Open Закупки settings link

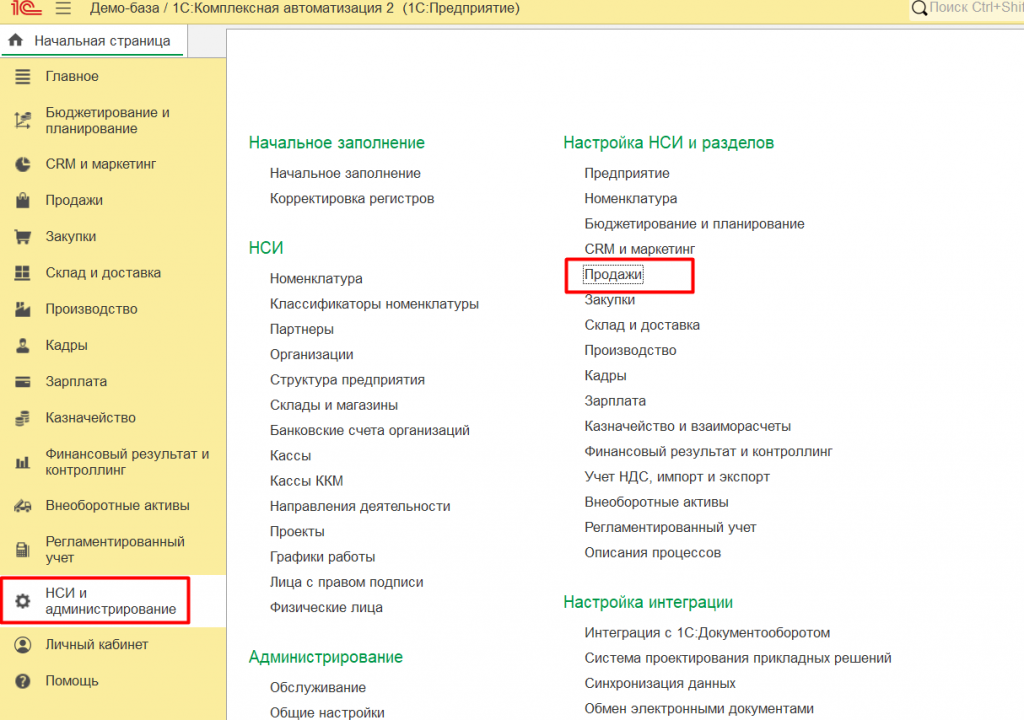(x=609, y=300)
